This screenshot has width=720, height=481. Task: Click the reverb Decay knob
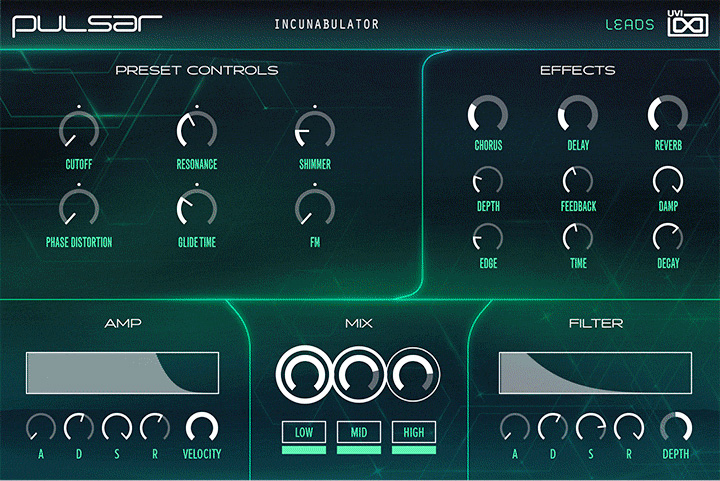[668, 237]
